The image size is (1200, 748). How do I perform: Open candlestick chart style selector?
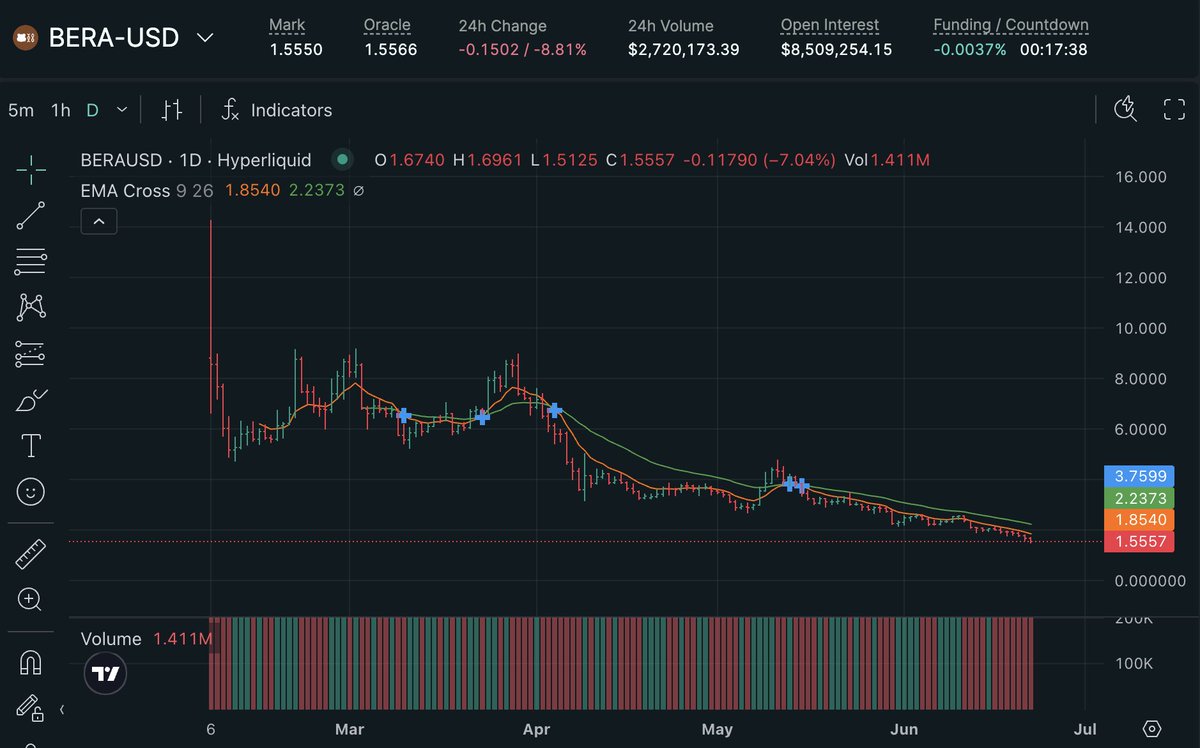tap(172, 110)
